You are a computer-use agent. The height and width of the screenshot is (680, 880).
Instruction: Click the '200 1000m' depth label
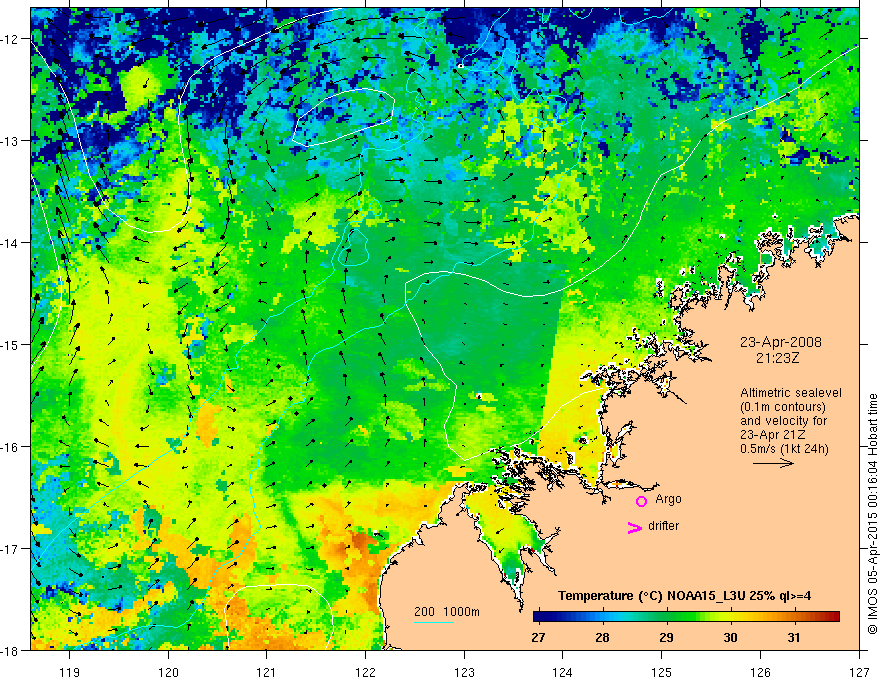pyautogui.click(x=447, y=612)
